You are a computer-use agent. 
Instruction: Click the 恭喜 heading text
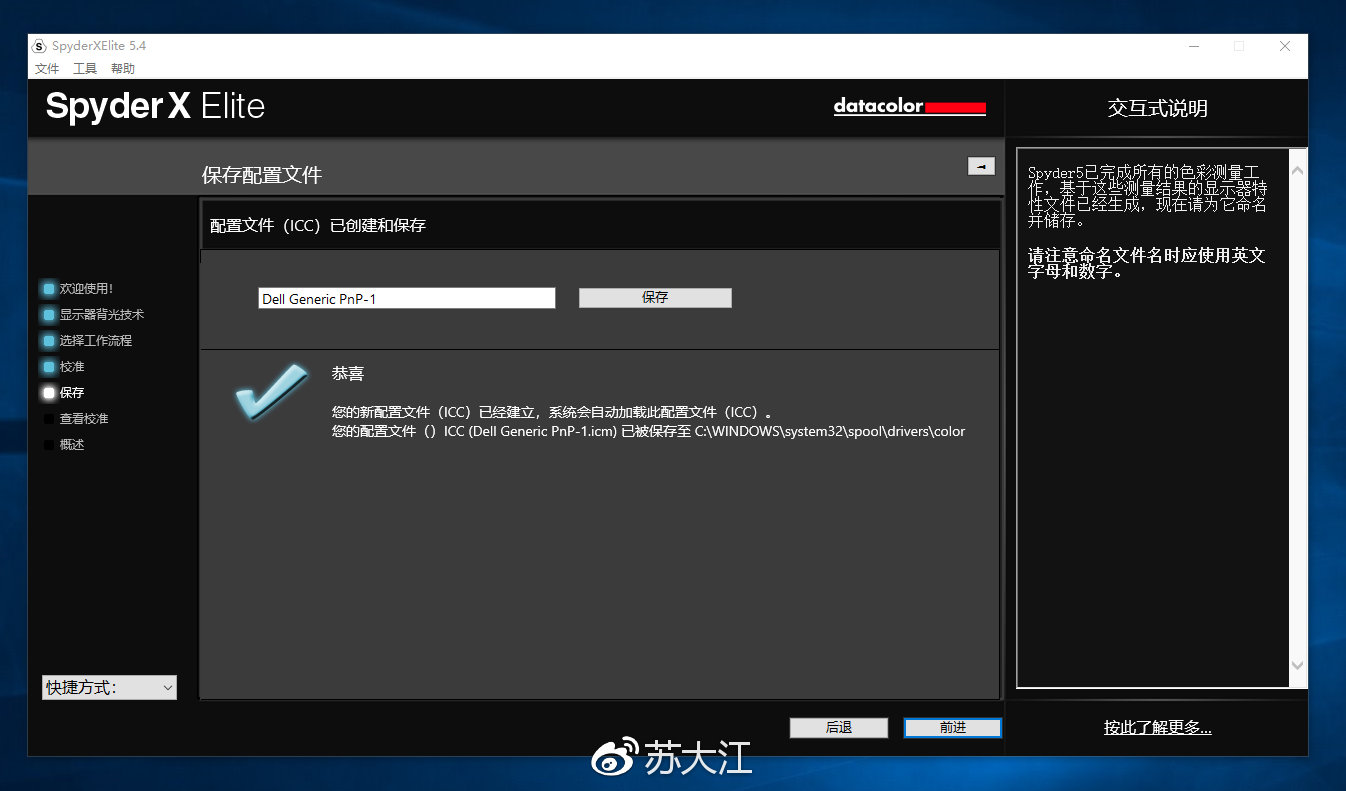(x=348, y=374)
